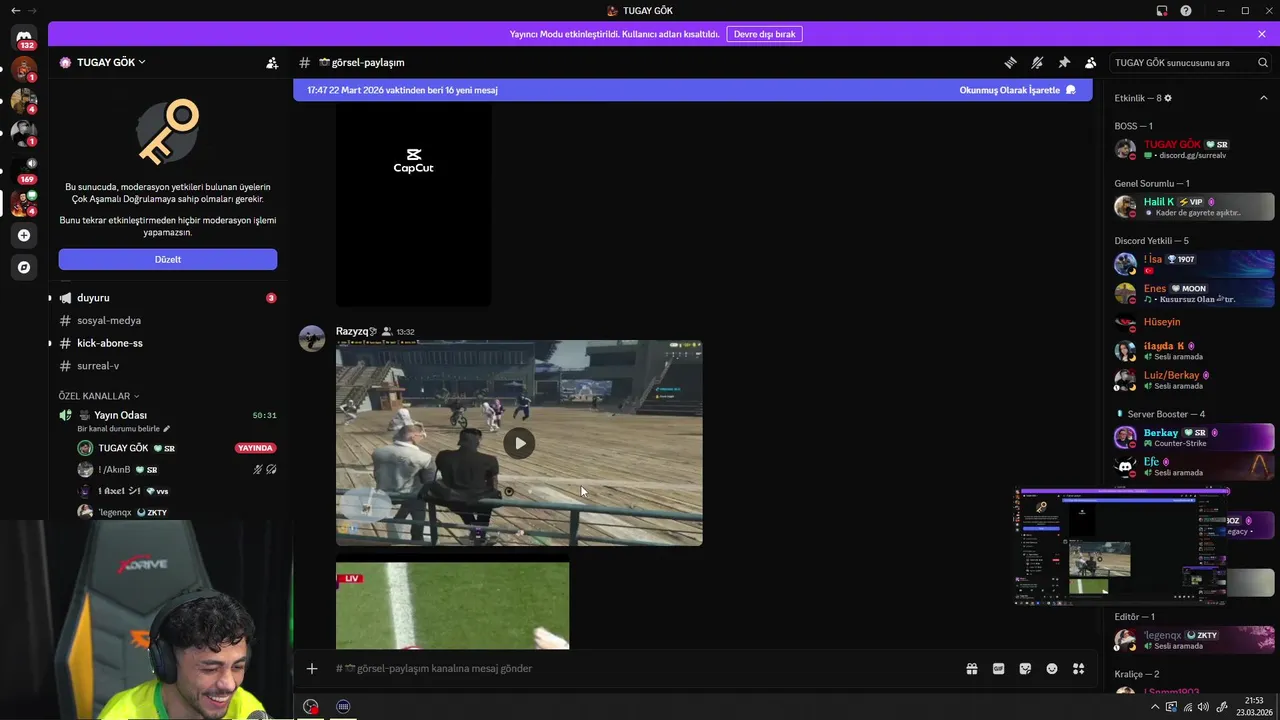Go back with the title bar arrow
The width and height of the screenshot is (1280, 720).
[16, 10]
